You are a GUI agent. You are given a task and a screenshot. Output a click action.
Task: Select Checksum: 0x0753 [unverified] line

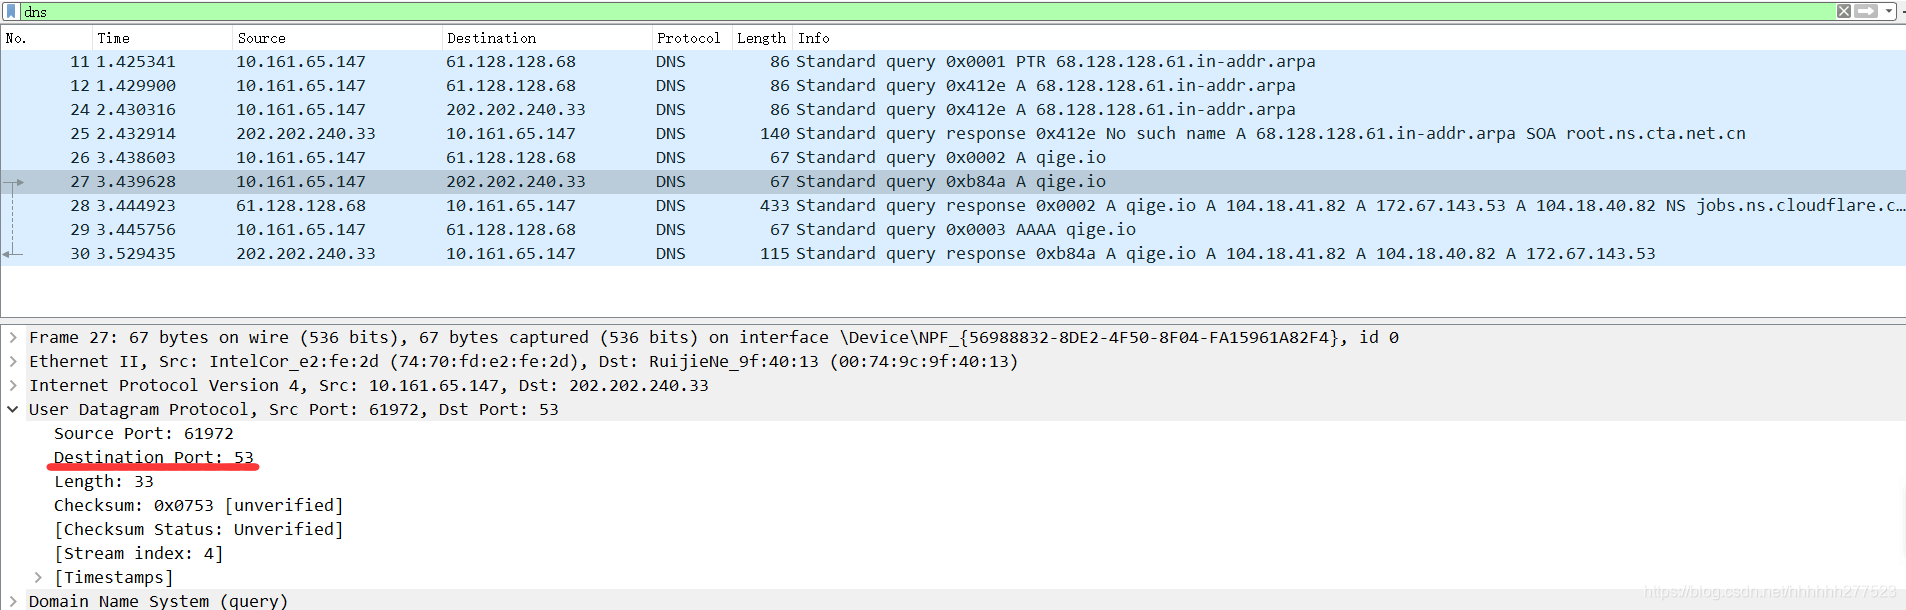[199, 506]
